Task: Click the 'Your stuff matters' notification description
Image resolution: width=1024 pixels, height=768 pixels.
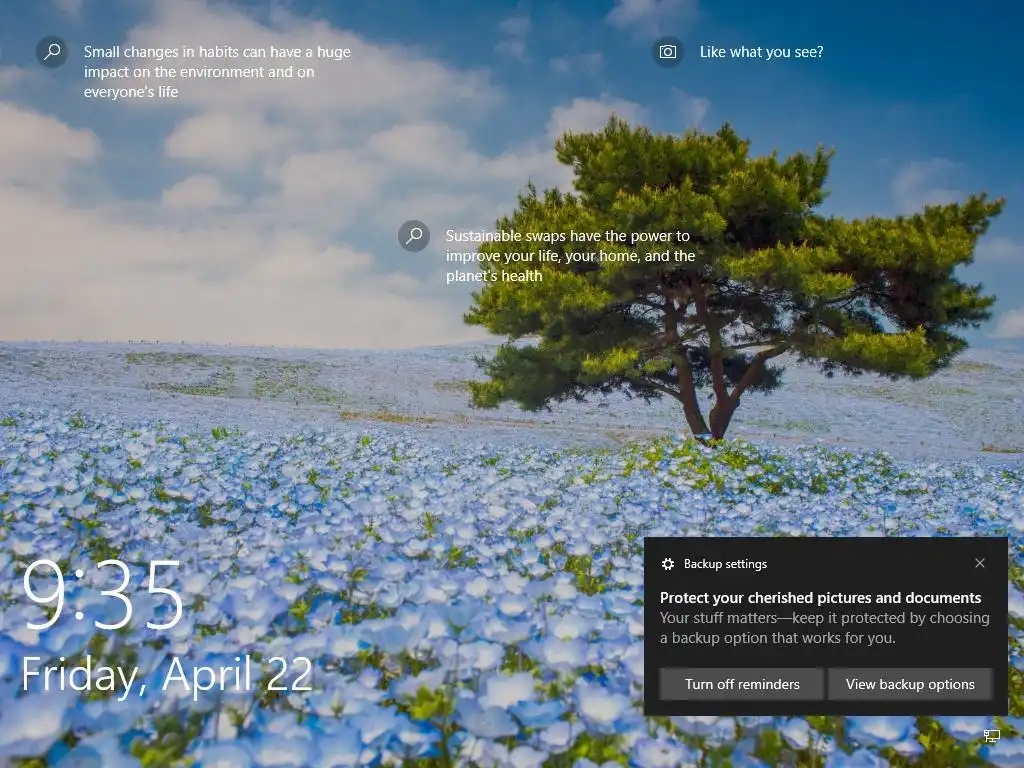Action: [824, 628]
